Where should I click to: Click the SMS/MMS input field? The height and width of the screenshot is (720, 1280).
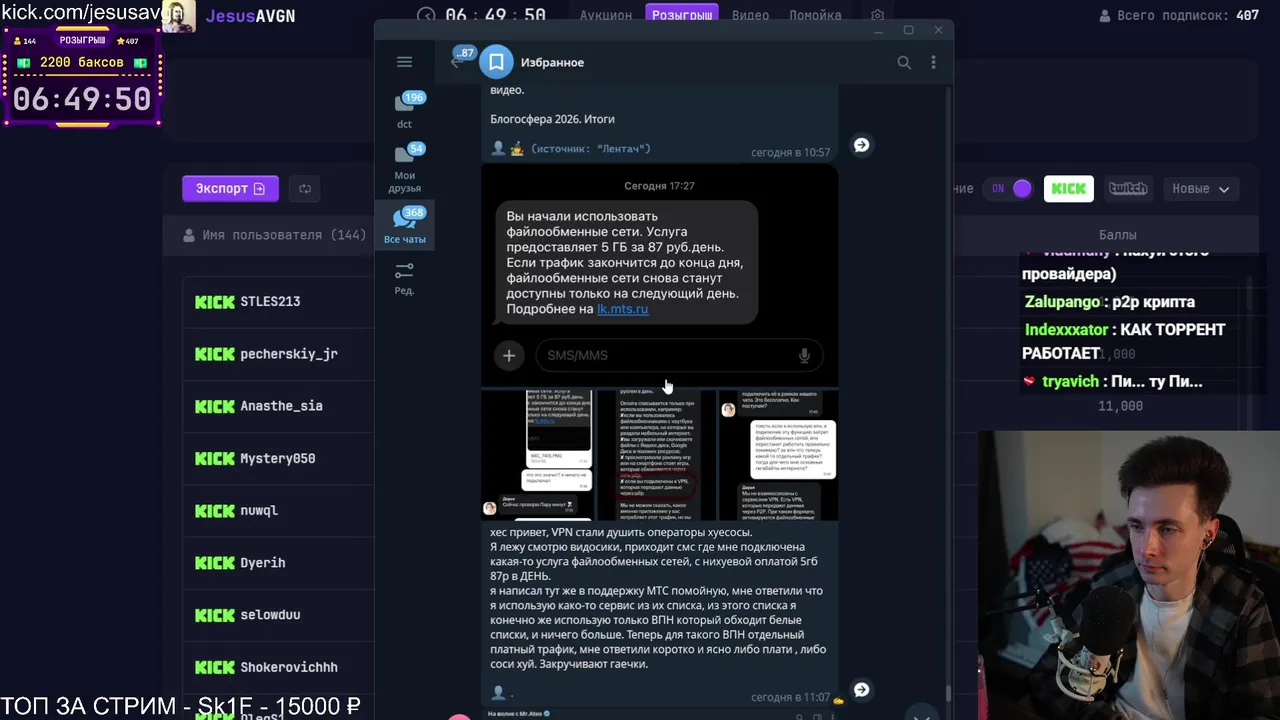point(679,355)
